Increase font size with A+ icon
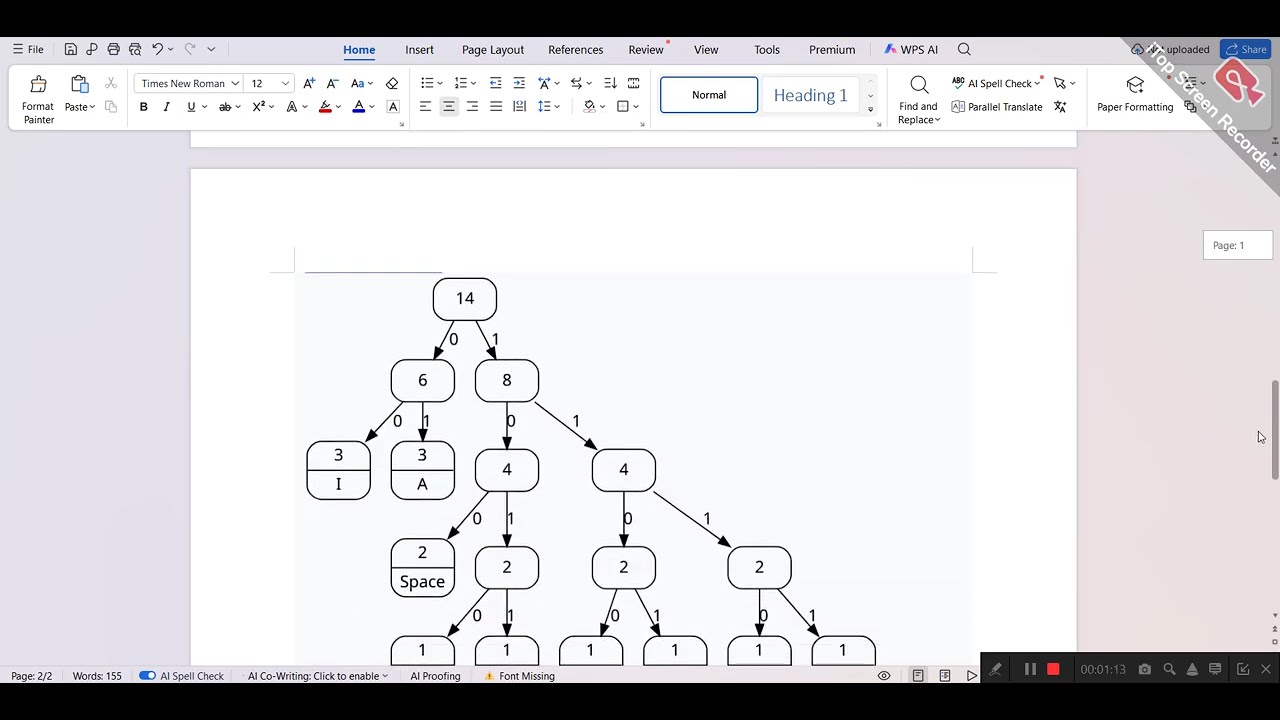 click(x=309, y=83)
